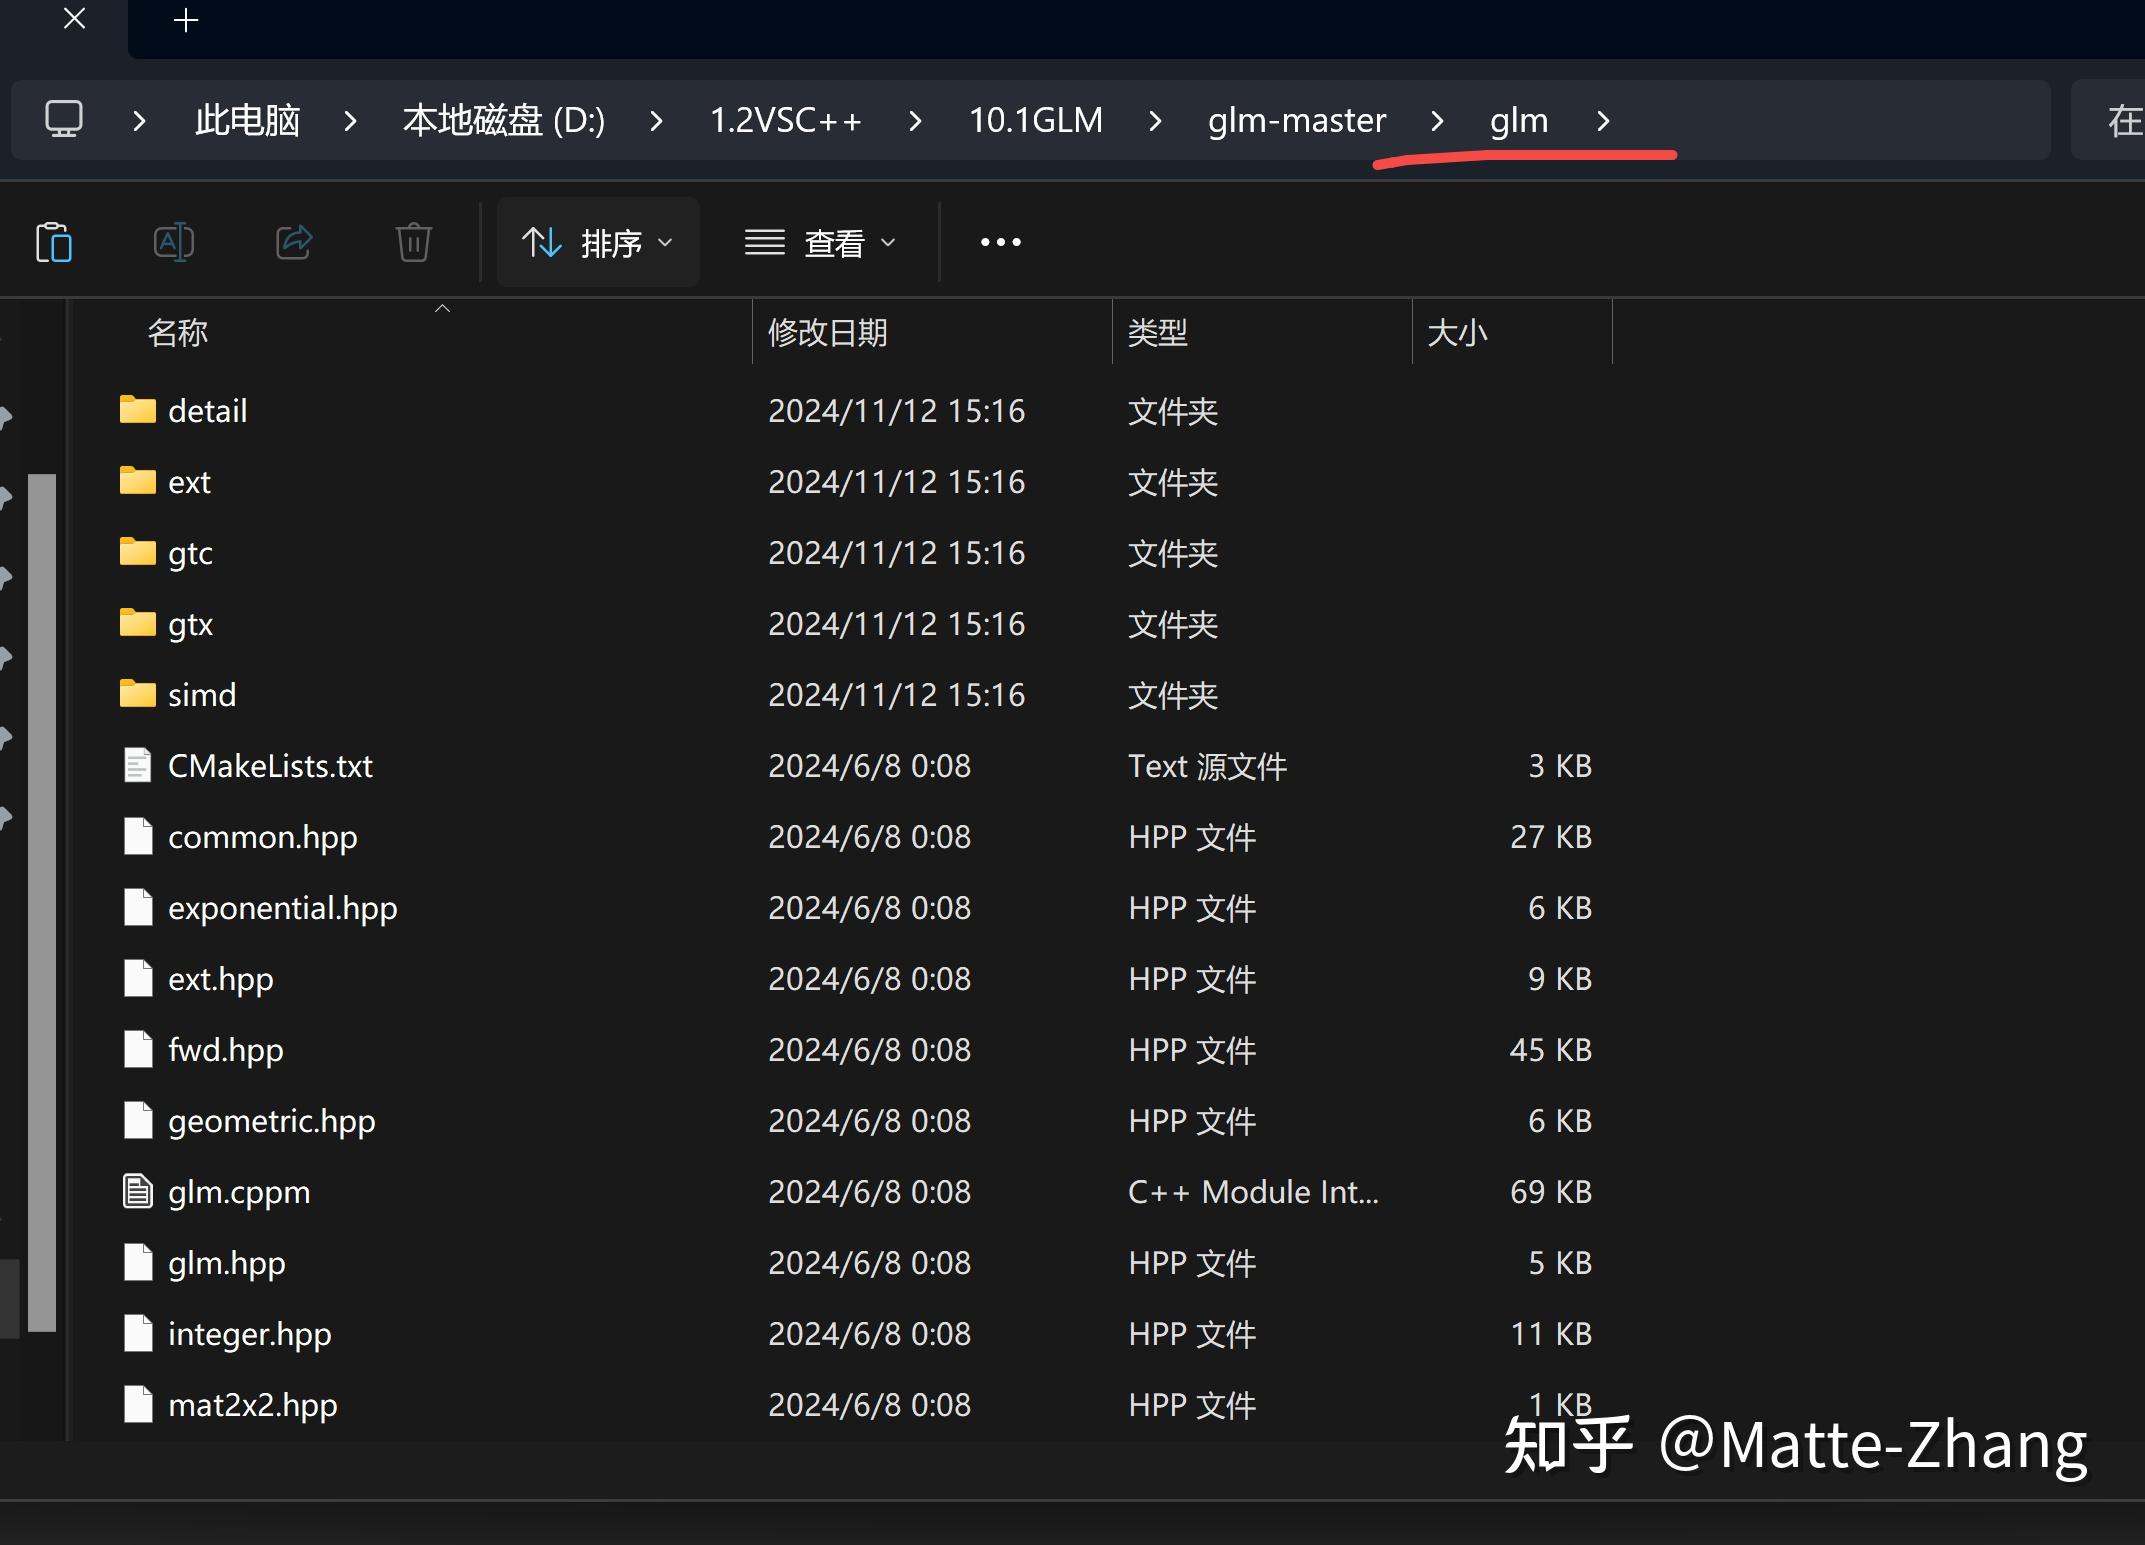Open the simd folder
The width and height of the screenshot is (2145, 1545).
[x=200, y=694]
